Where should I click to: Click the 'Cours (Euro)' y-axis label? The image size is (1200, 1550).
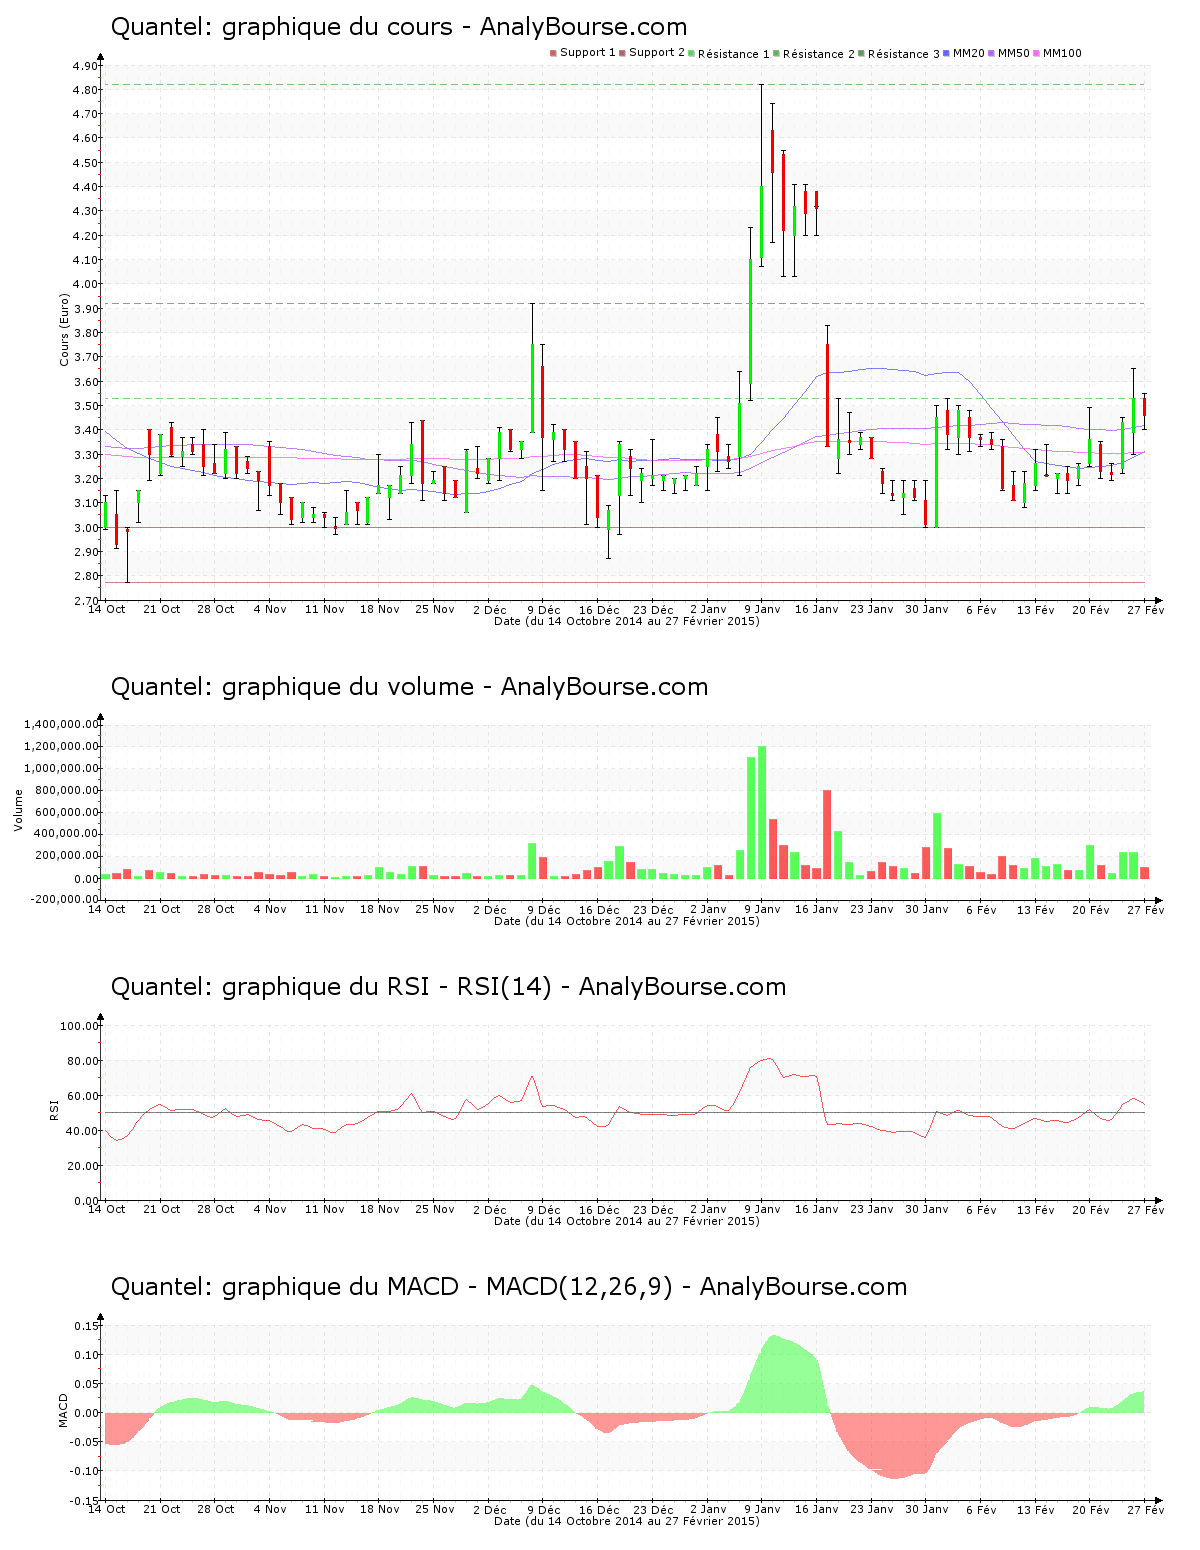(x=65, y=329)
